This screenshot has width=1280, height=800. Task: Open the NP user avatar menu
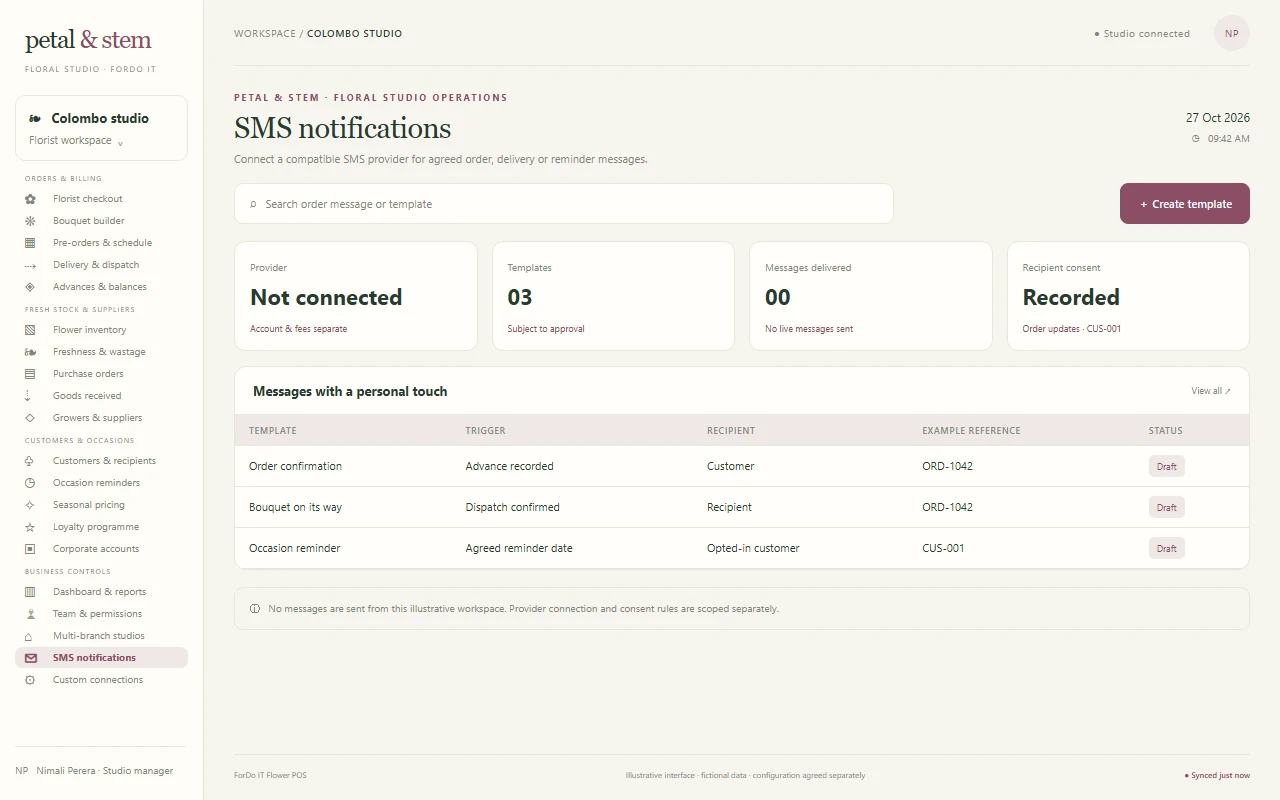(x=1232, y=33)
